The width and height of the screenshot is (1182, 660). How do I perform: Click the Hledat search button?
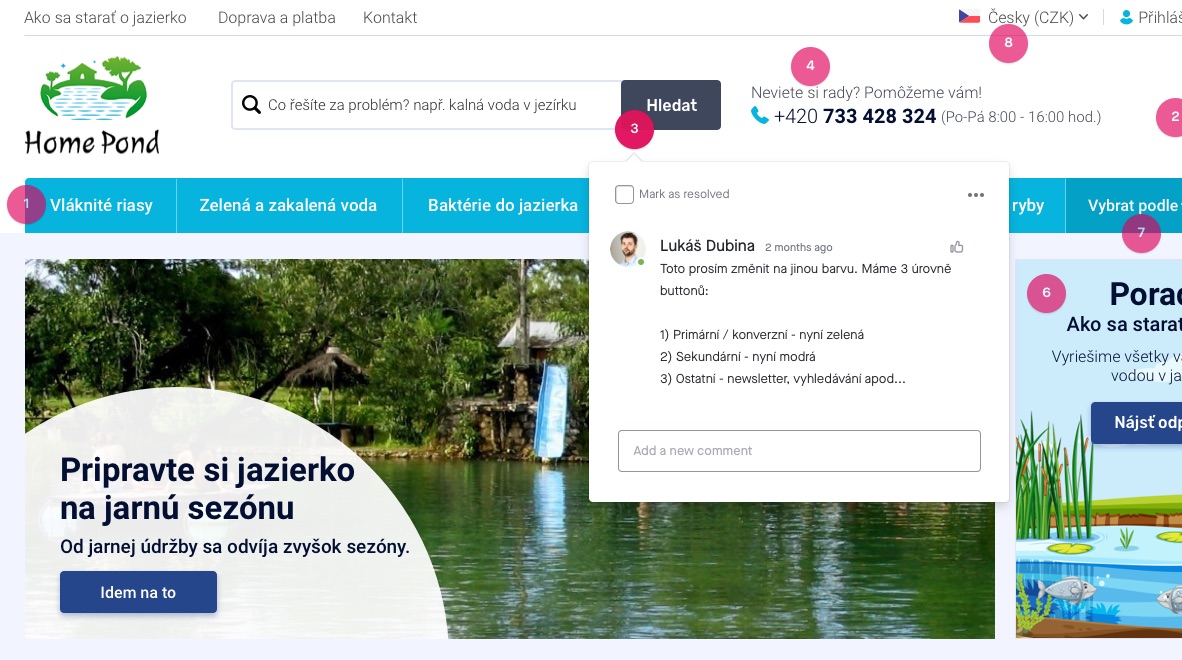point(671,105)
